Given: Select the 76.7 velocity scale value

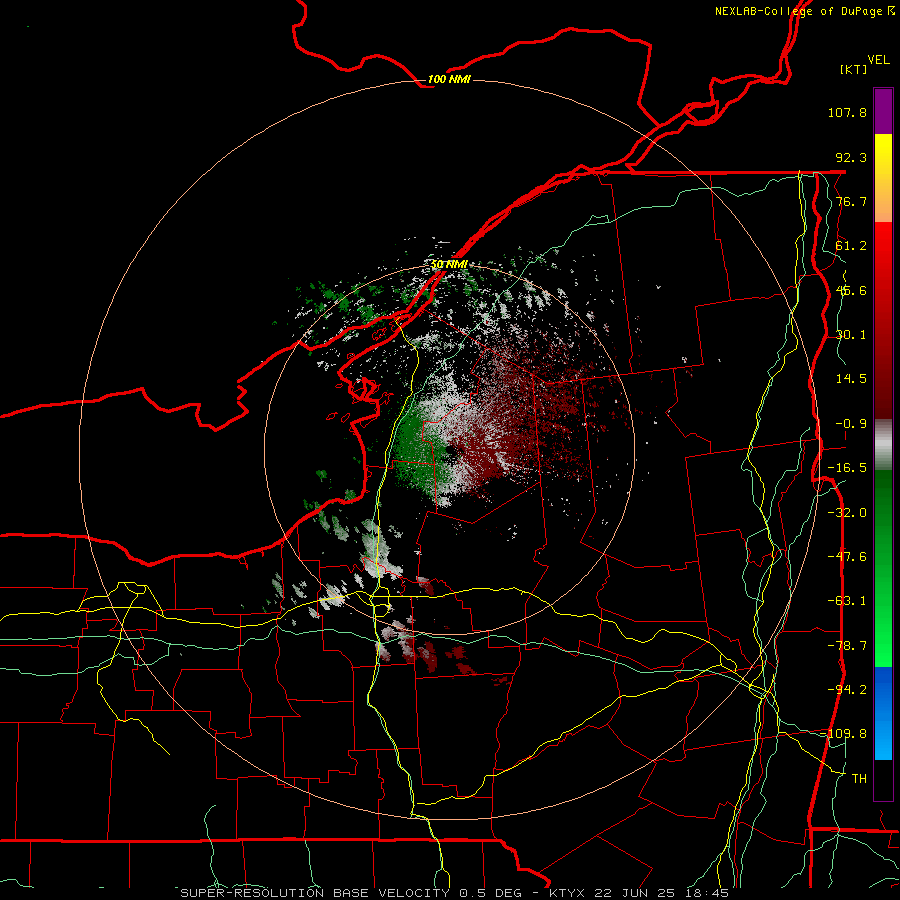Looking at the screenshot, I should (851, 201).
